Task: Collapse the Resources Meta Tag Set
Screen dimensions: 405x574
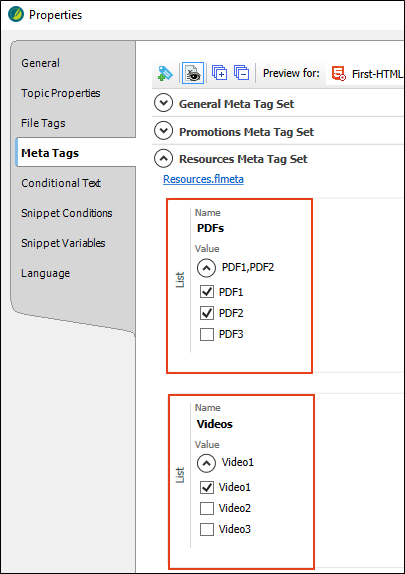Action: (x=163, y=159)
